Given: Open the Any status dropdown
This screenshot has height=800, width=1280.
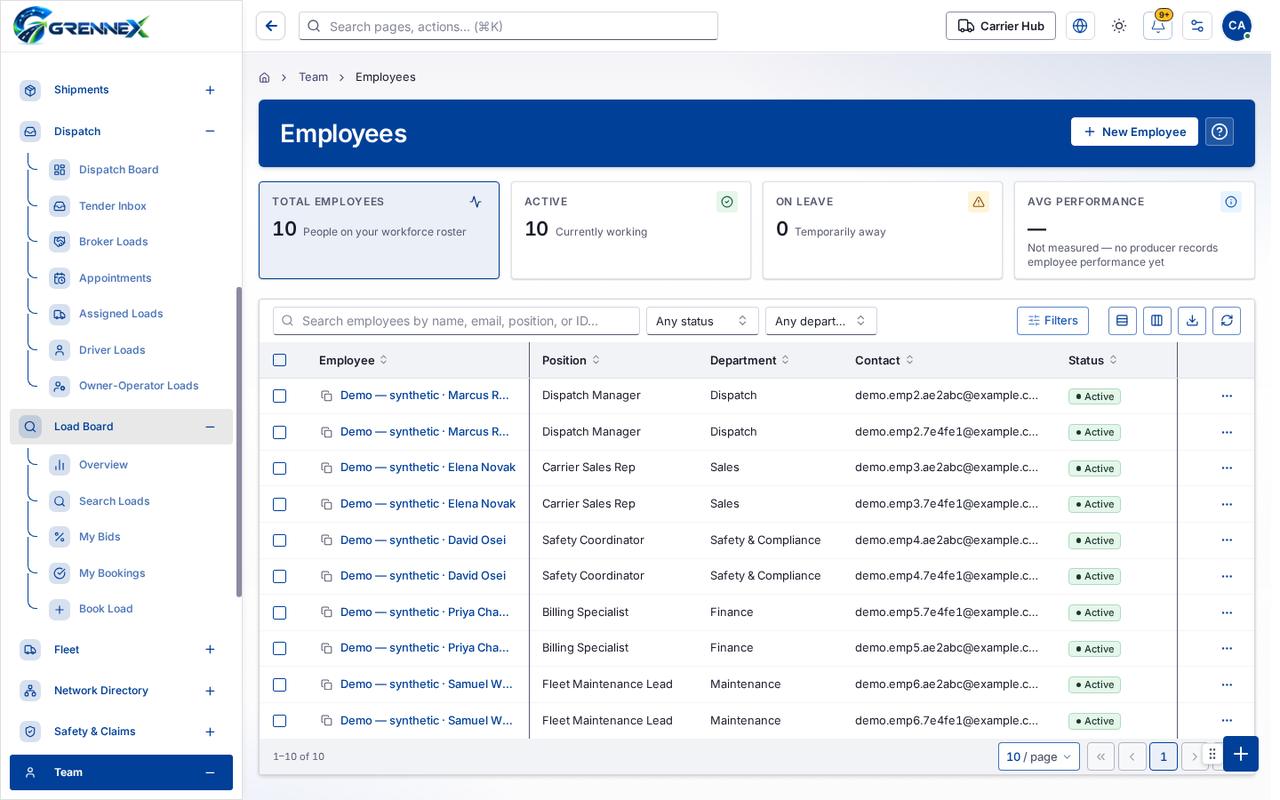Looking at the screenshot, I should coord(702,321).
